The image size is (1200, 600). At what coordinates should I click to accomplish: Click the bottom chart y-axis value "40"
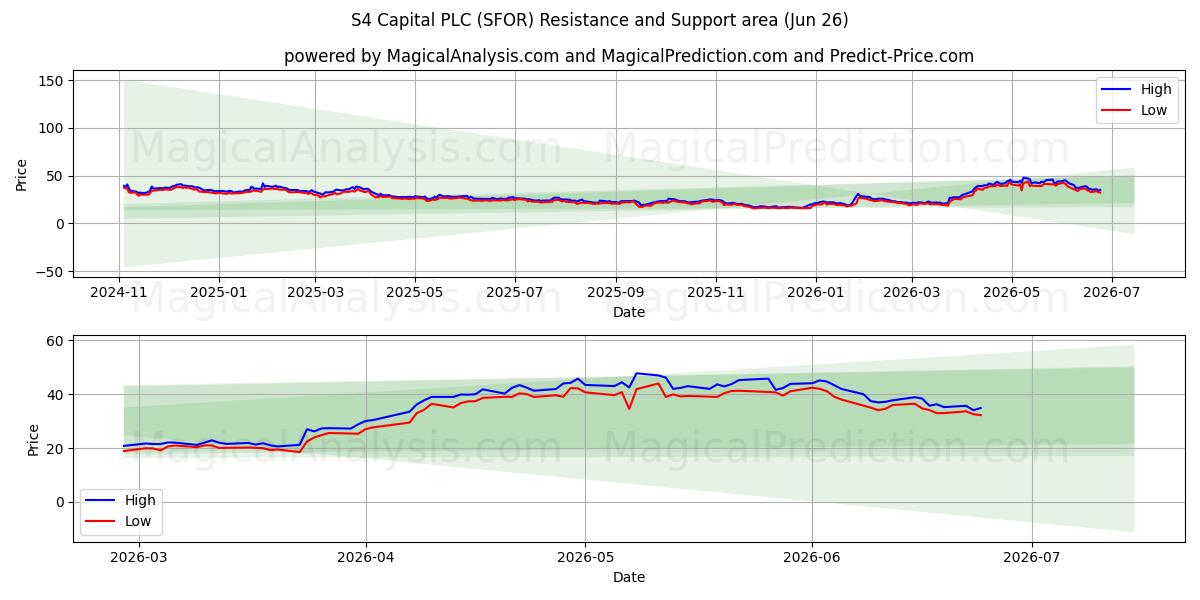pos(57,395)
